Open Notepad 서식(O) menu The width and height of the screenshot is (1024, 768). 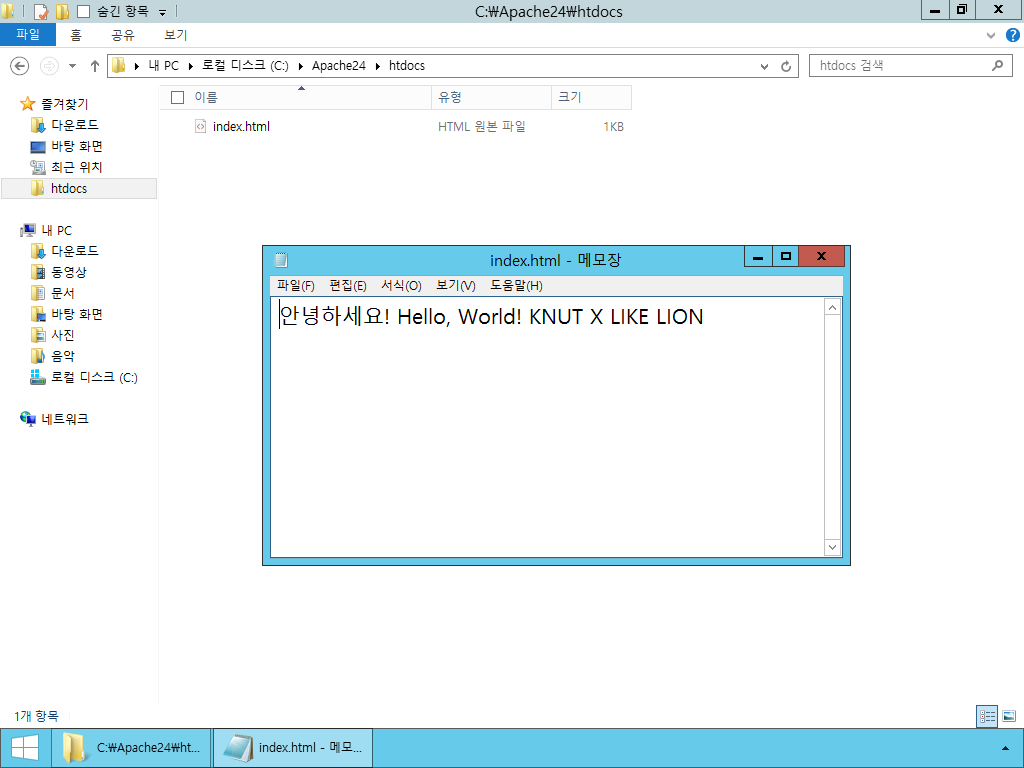point(401,286)
